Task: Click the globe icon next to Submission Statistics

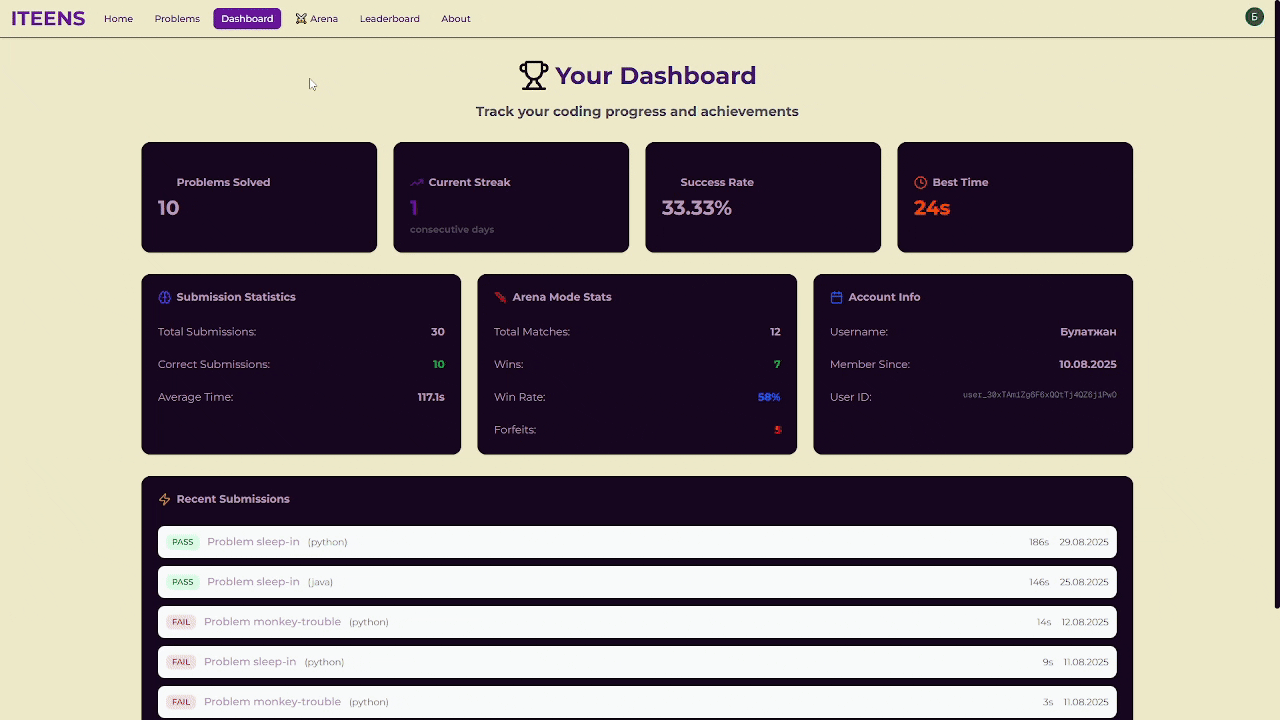Action: (163, 296)
